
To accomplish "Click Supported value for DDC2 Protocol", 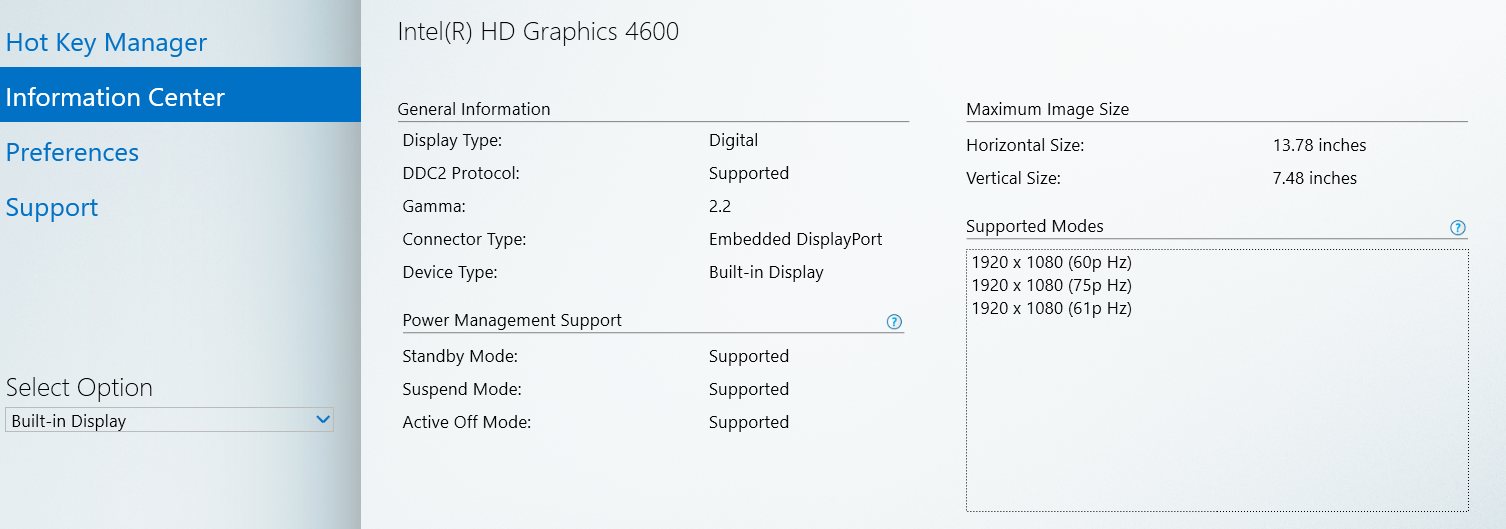I will click(x=749, y=173).
